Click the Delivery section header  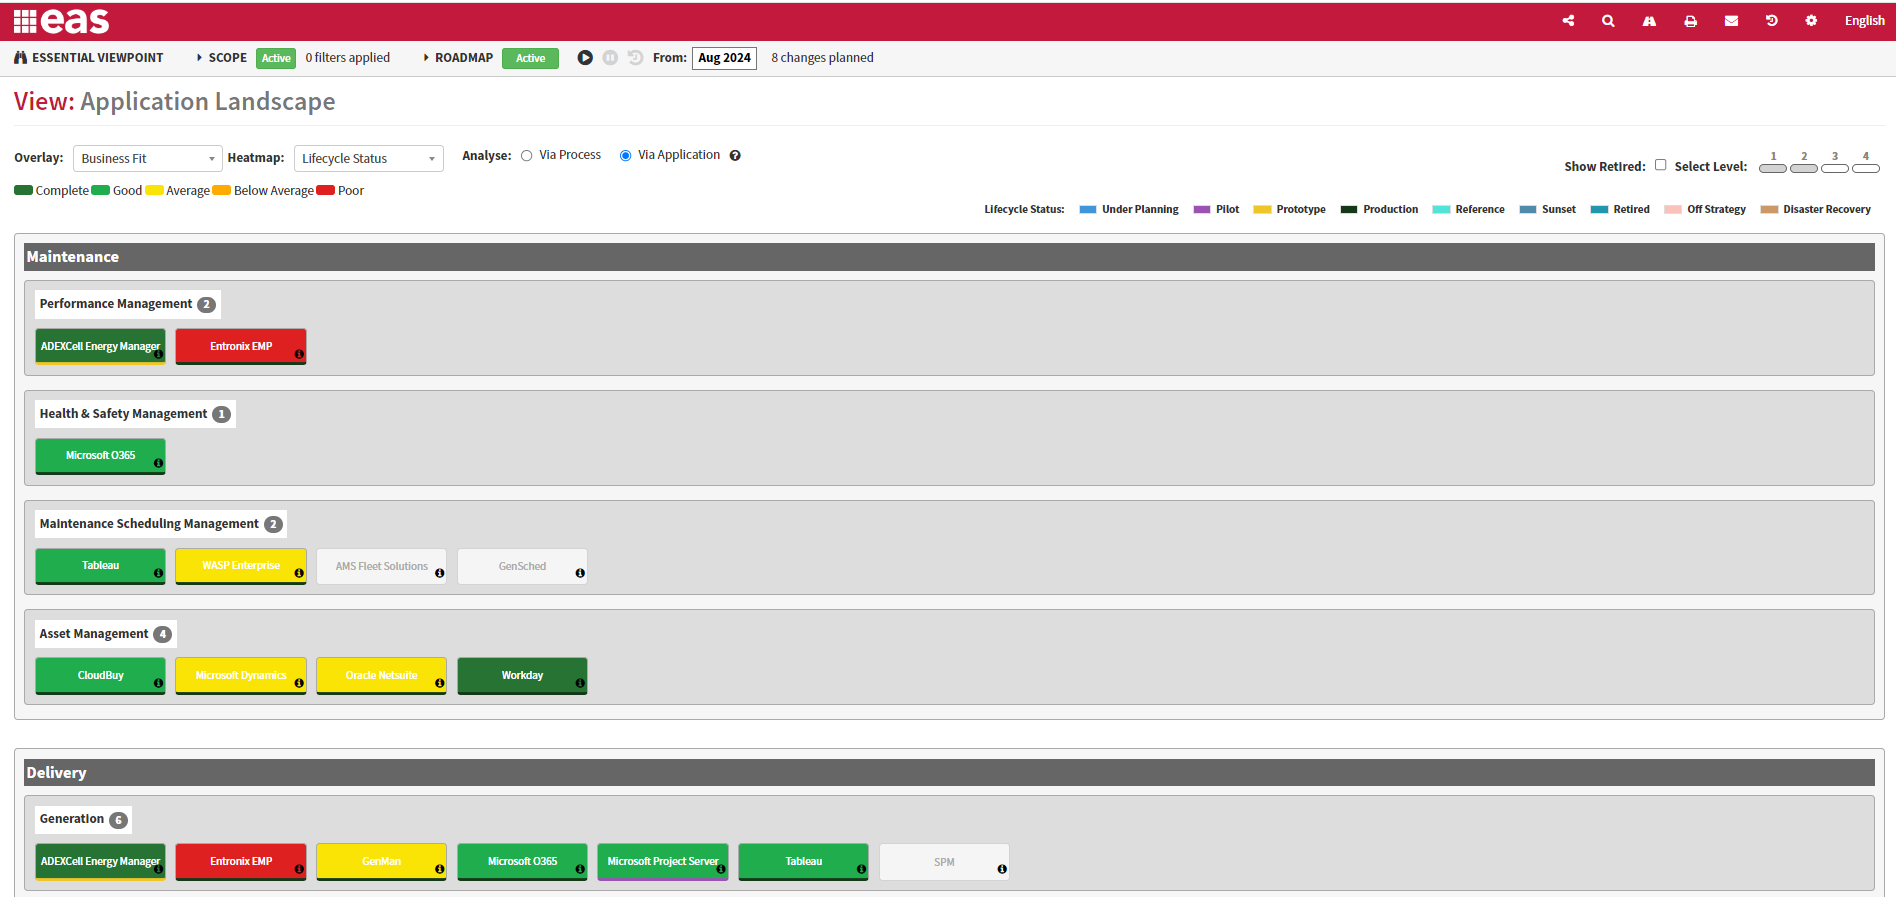tap(949, 773)
